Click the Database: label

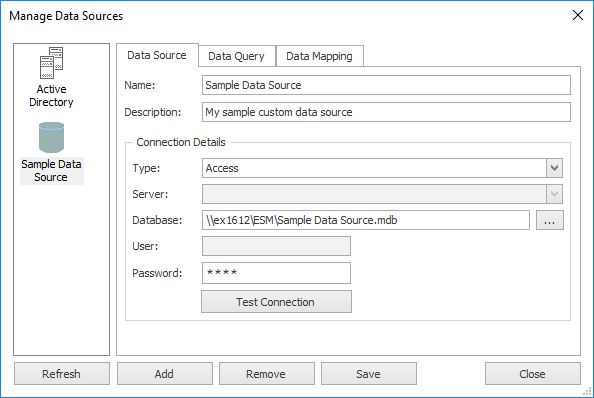(x=157, y=220)
